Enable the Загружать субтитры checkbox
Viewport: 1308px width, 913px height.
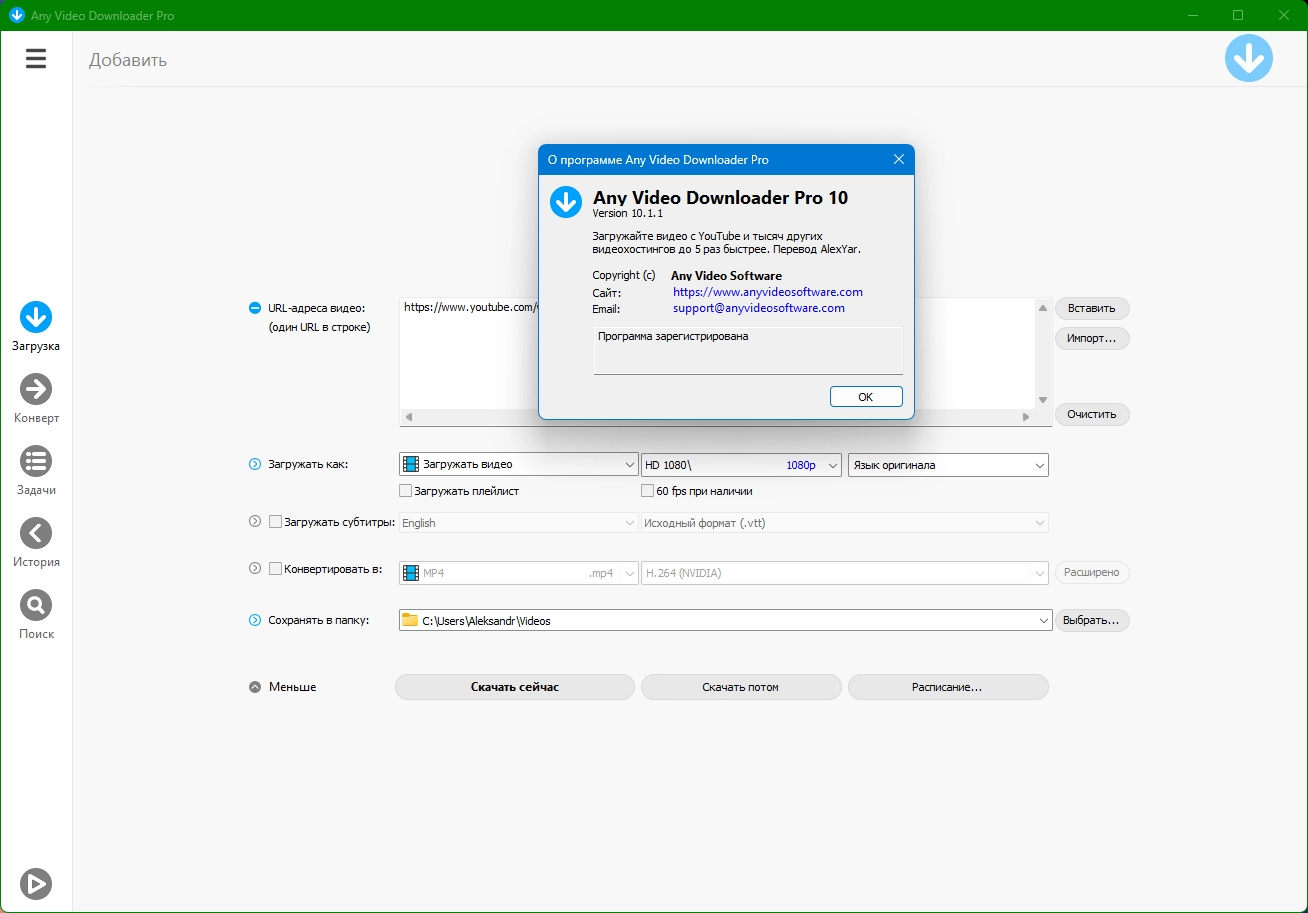click(x=276, y=522)
